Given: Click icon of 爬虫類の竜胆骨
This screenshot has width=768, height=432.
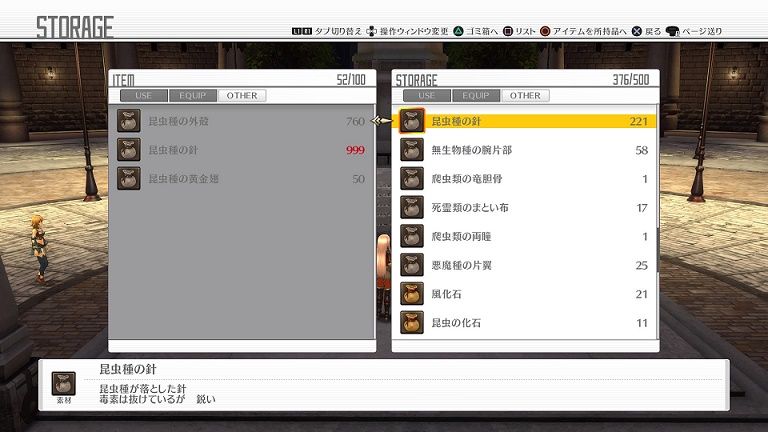Looking at the screenshot, I should (412, 179).
